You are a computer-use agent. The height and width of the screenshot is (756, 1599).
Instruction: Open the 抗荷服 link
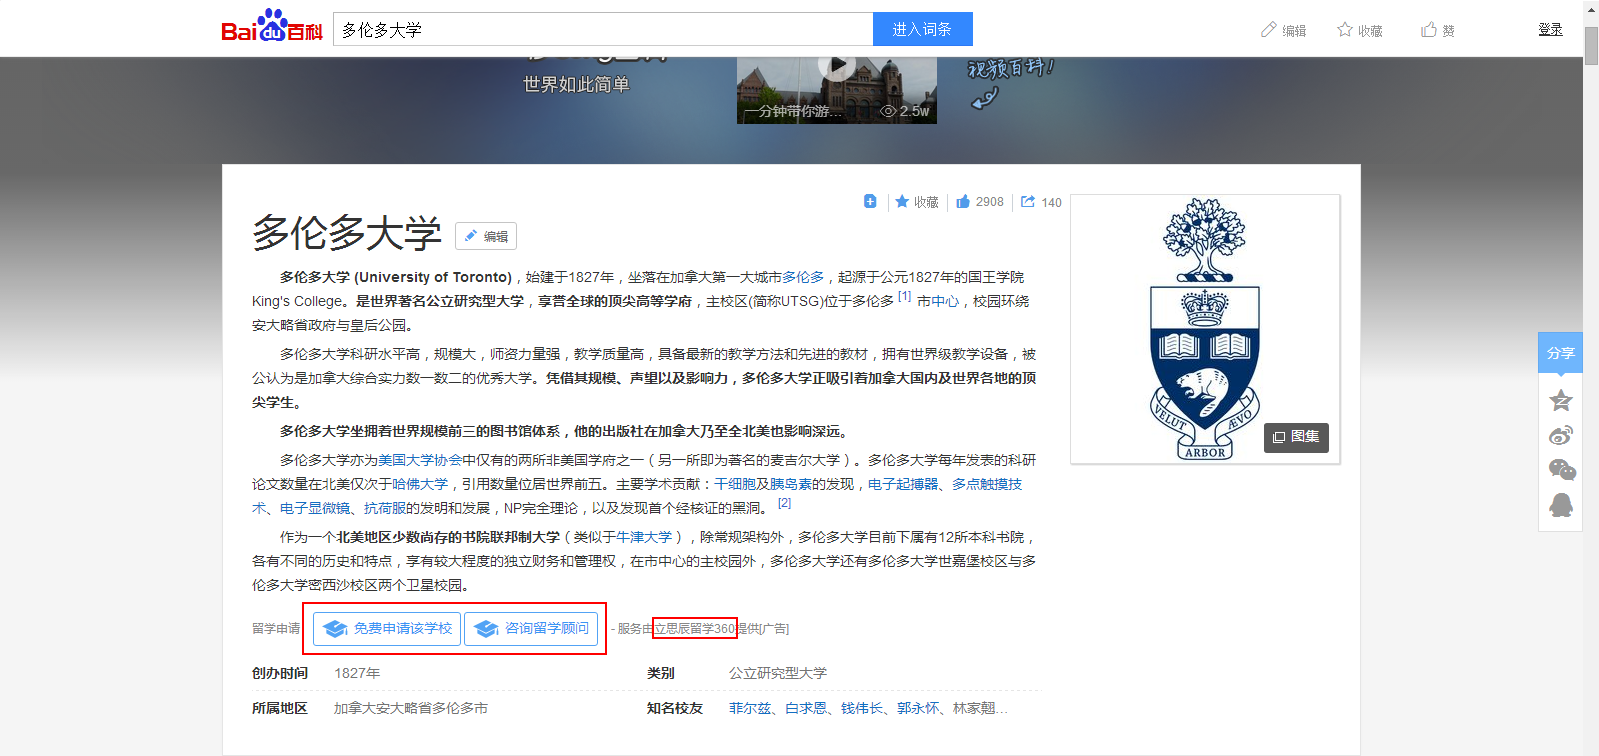tap(385, 508)
